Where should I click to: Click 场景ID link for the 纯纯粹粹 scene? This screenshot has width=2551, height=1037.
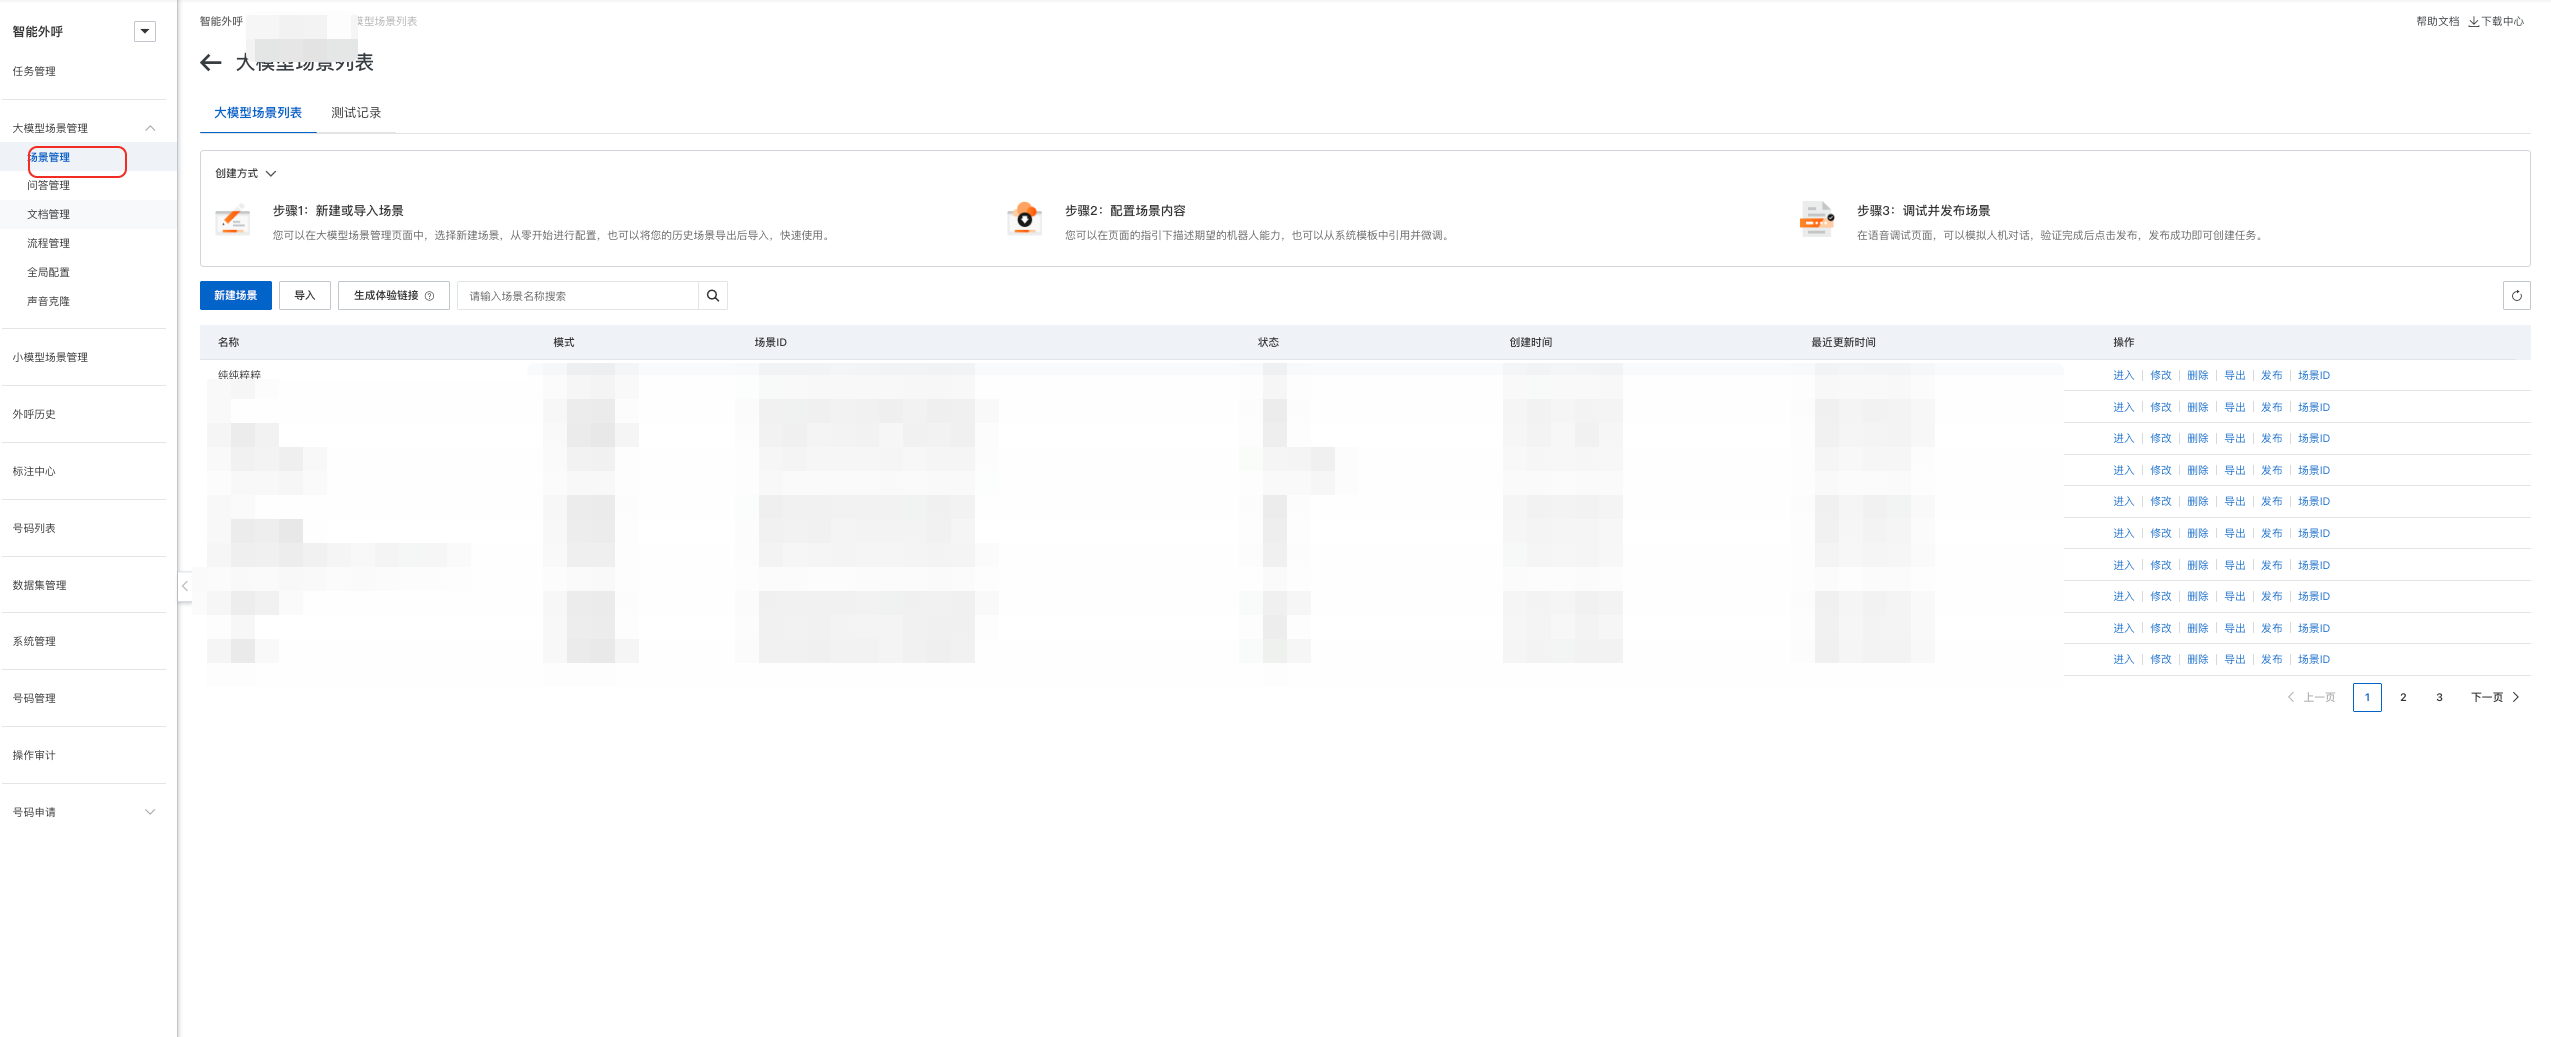pyautogui.click(x=2313, y=376)
